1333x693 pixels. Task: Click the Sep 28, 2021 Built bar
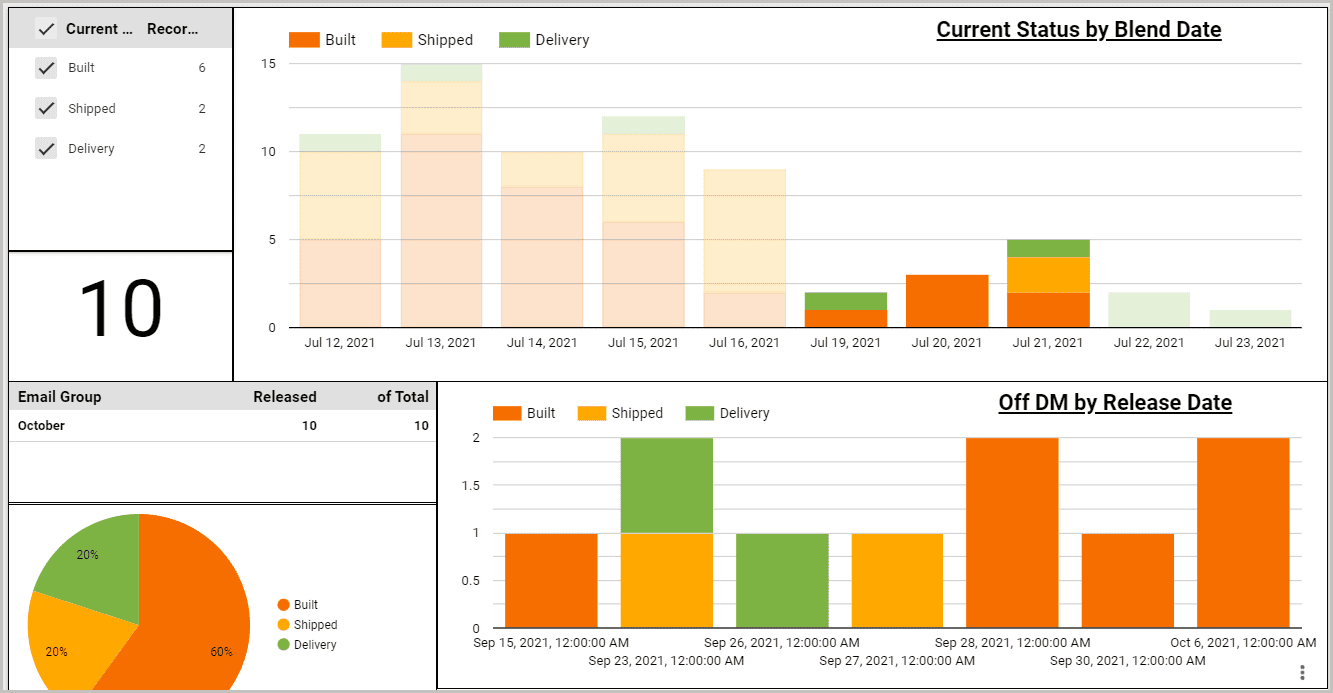pos(1012,533)
